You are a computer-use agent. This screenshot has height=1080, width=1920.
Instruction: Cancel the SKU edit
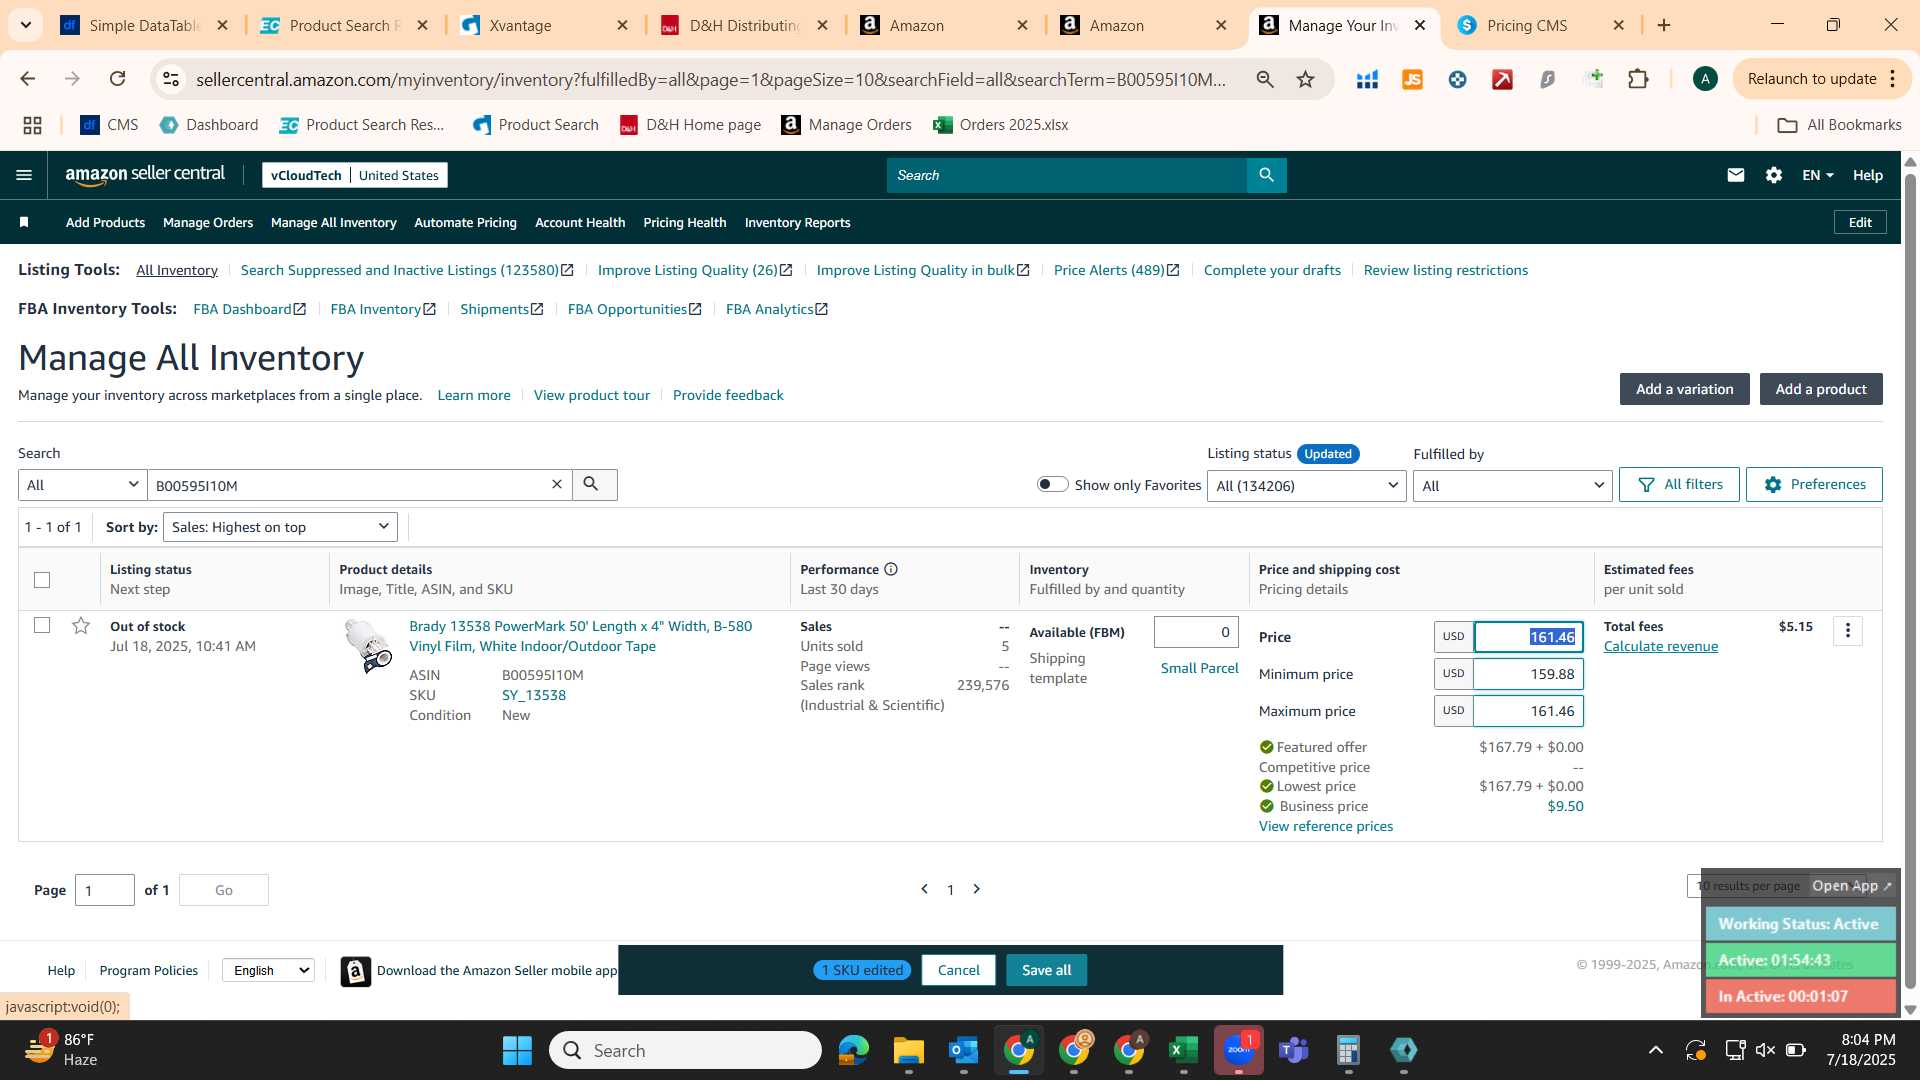pos(958,970)
